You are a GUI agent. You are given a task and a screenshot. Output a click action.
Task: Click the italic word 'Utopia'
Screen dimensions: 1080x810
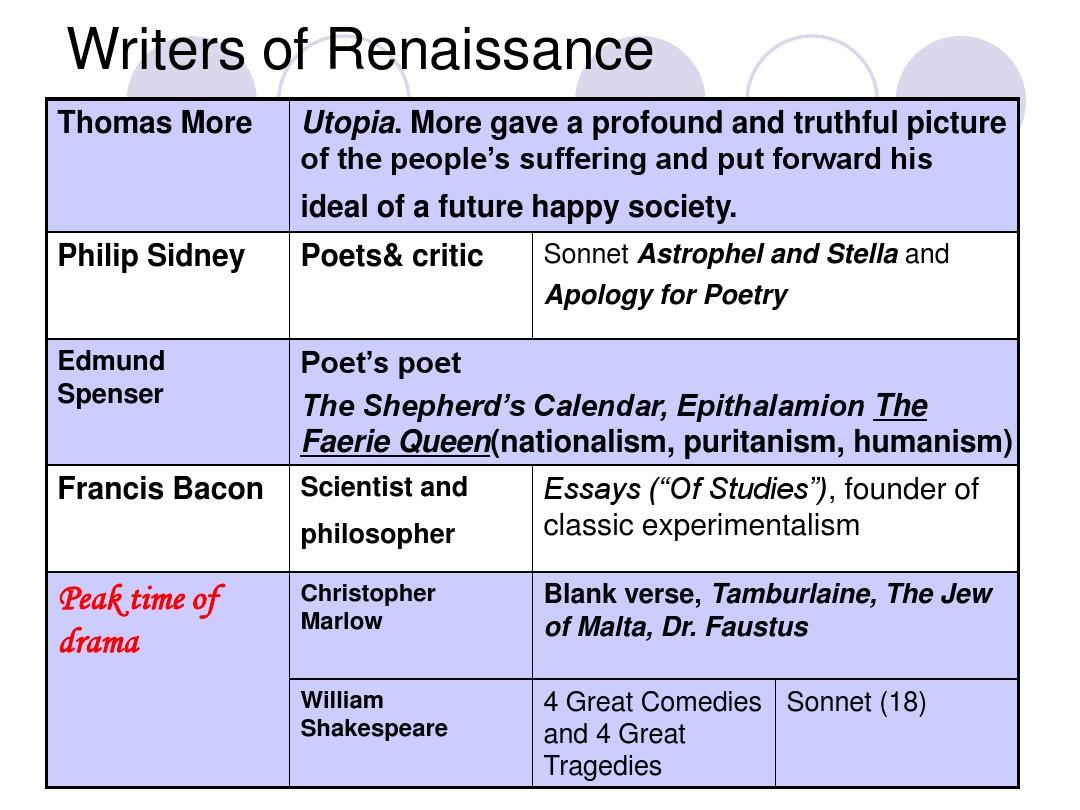tap(348, 123)
